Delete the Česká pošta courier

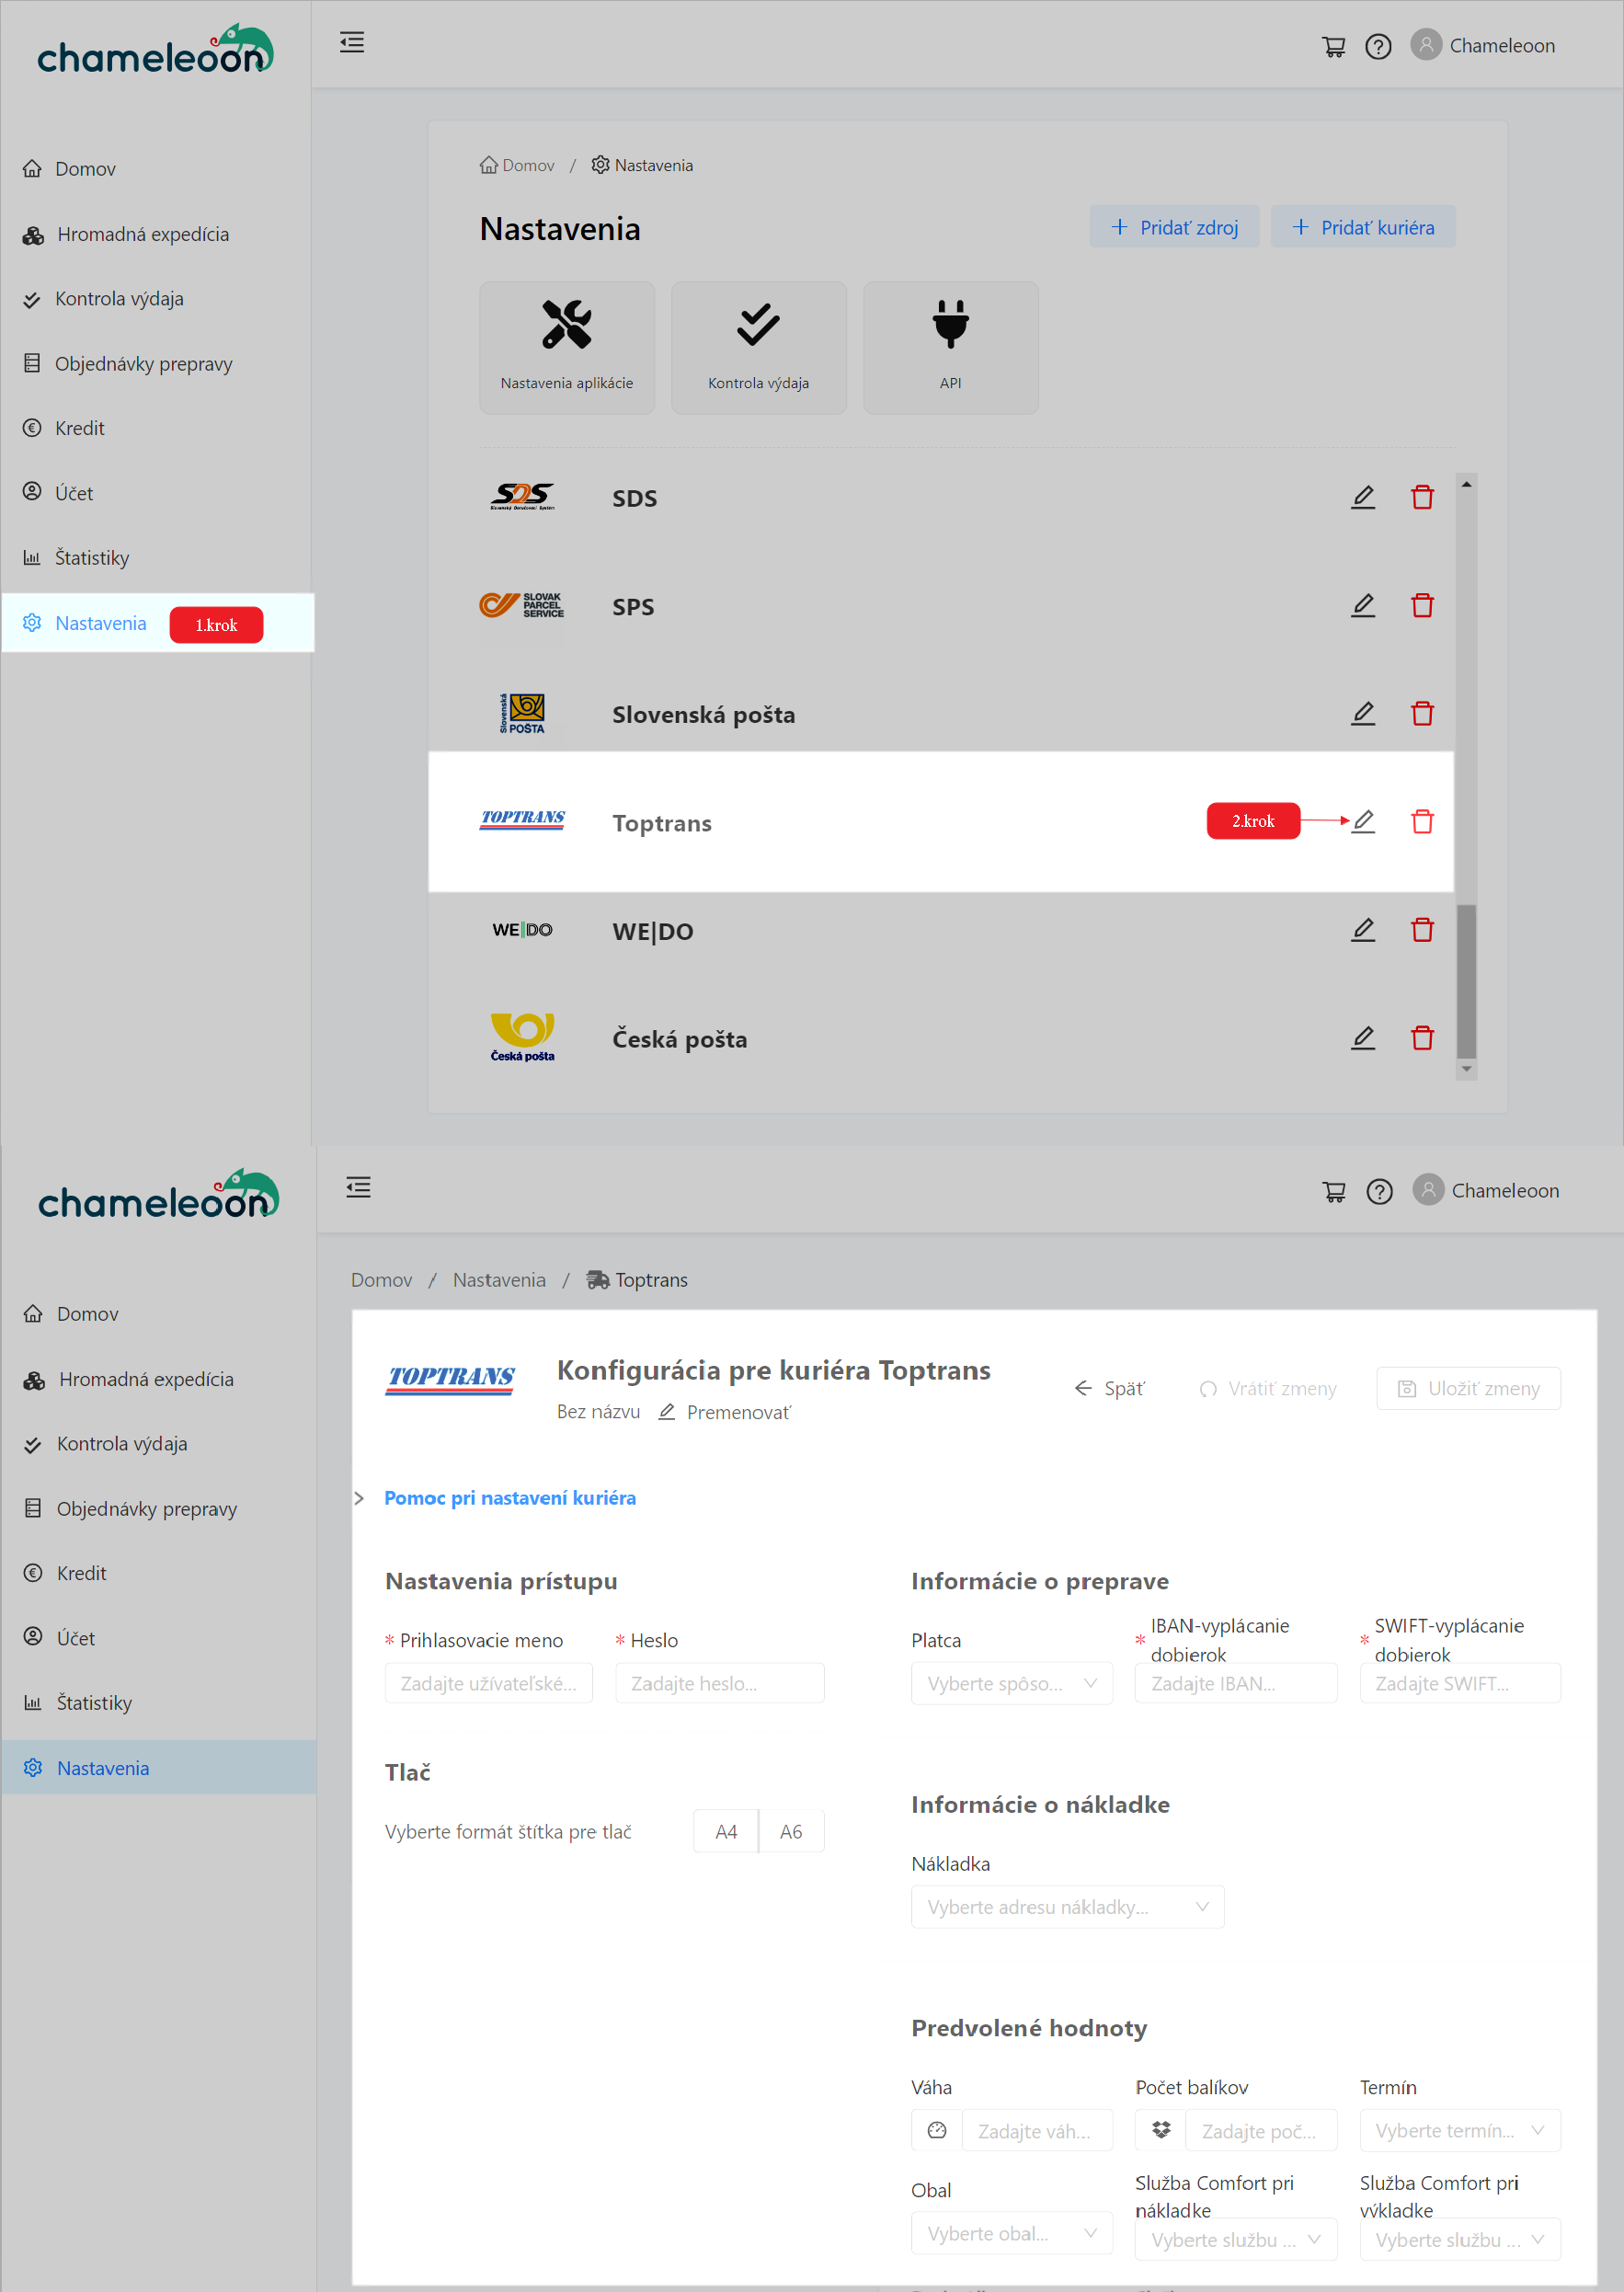[x=1422, y=1038]
